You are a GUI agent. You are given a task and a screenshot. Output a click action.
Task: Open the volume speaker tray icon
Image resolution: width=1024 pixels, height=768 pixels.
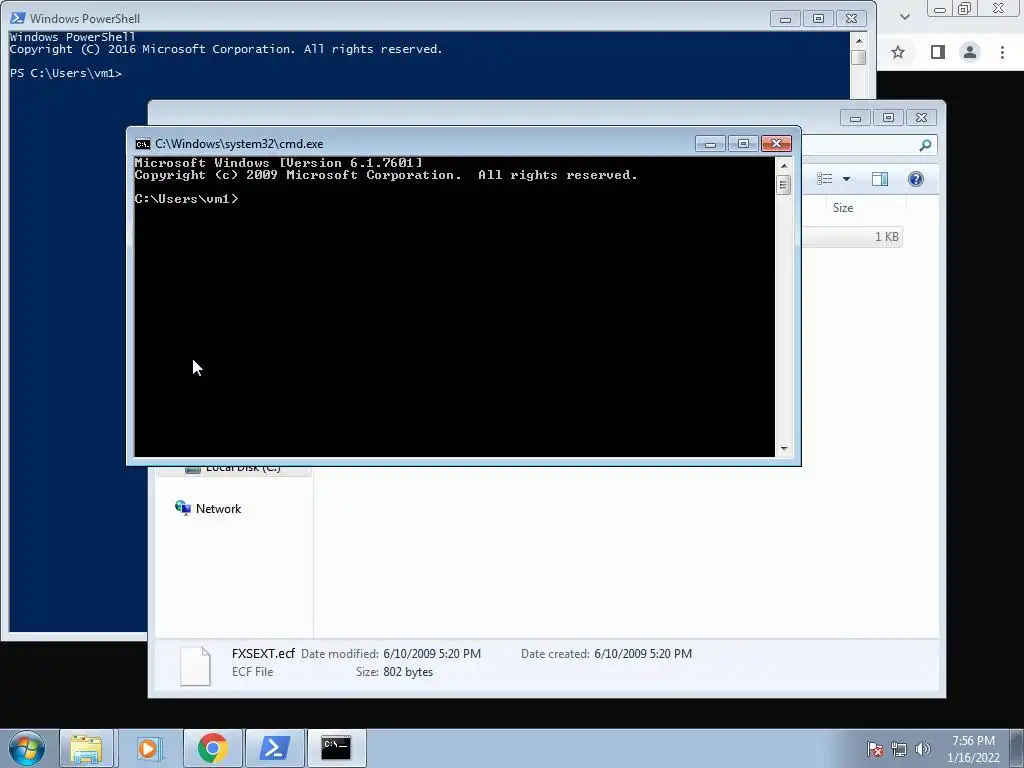(923, 749)
